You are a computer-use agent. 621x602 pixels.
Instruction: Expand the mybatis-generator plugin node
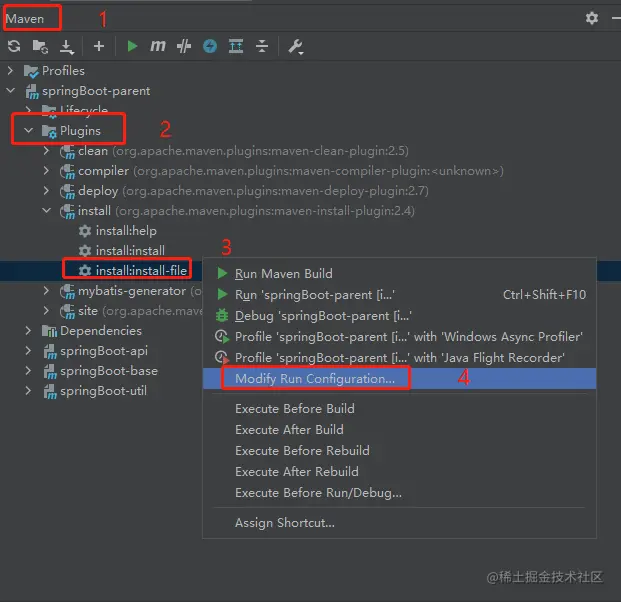click(46, 291)
